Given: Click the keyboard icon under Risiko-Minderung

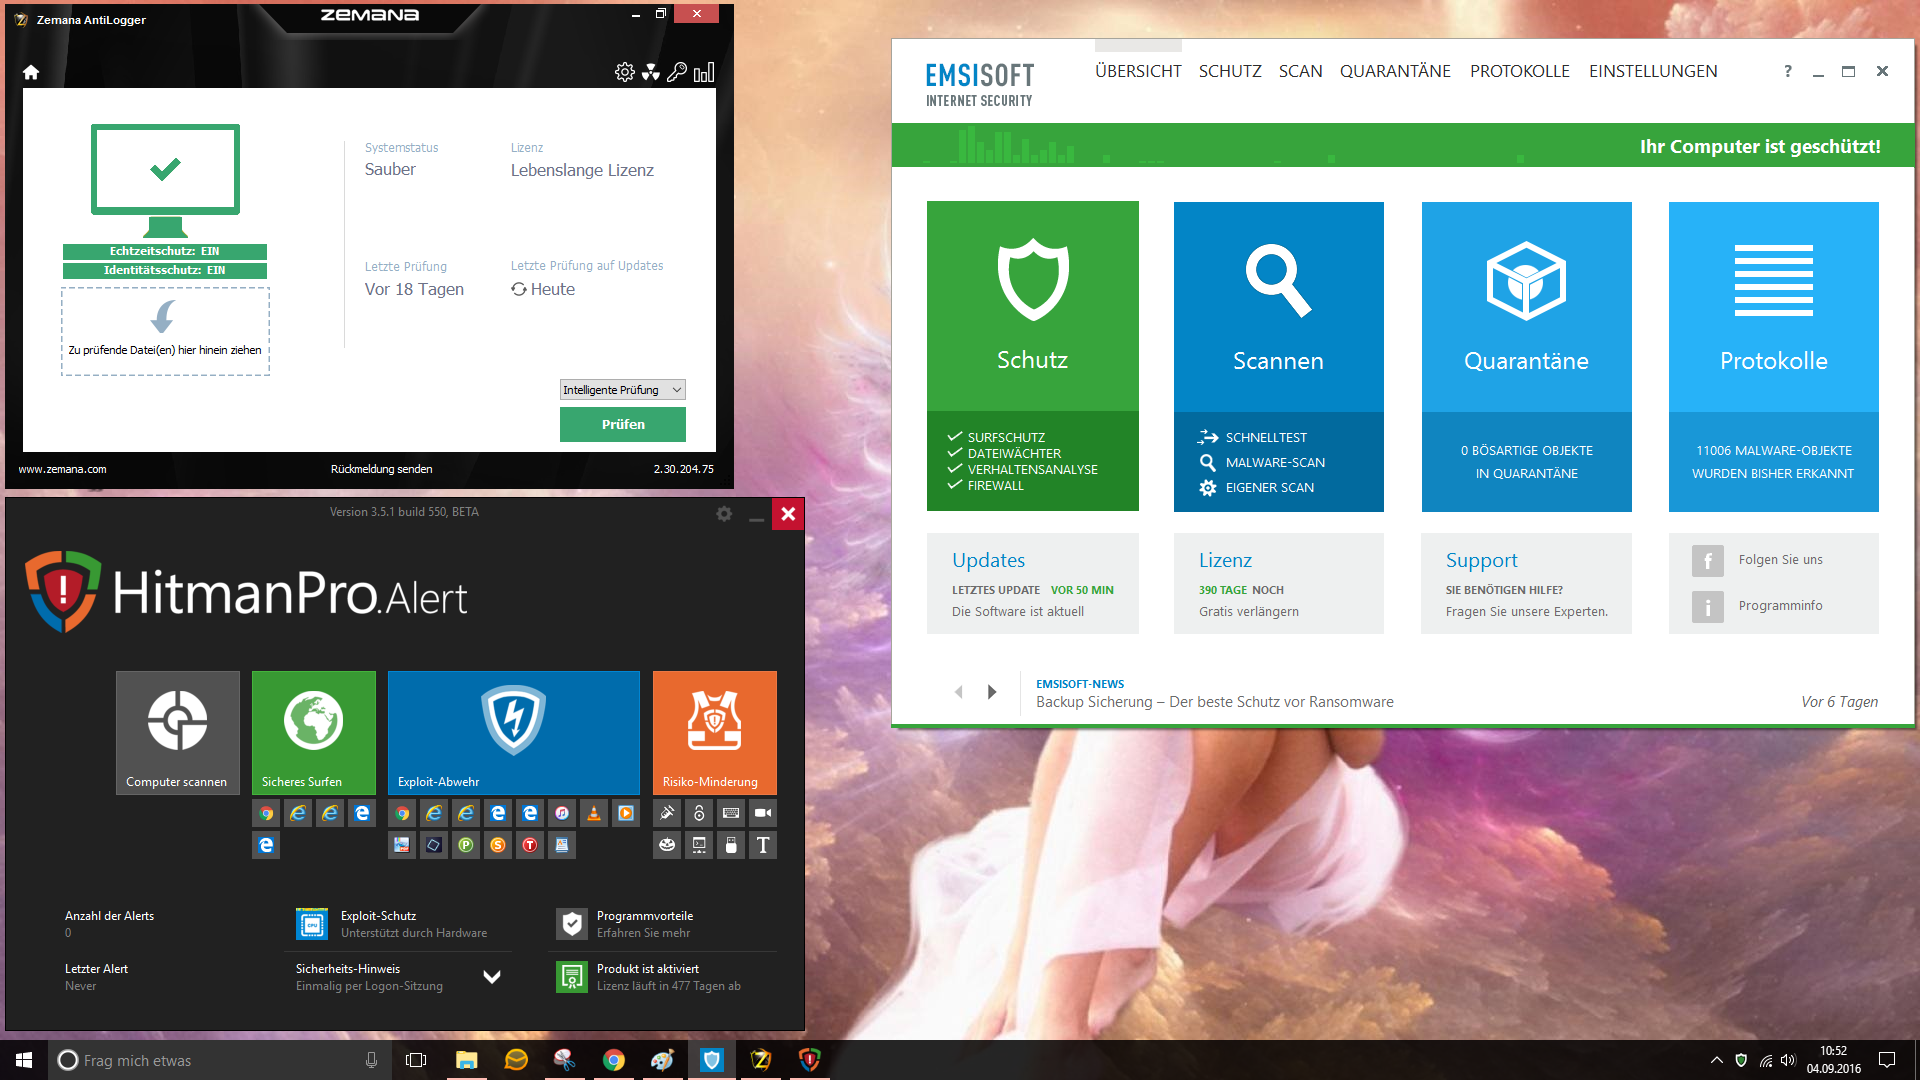Looking at the screenshot, I should 731,813.
